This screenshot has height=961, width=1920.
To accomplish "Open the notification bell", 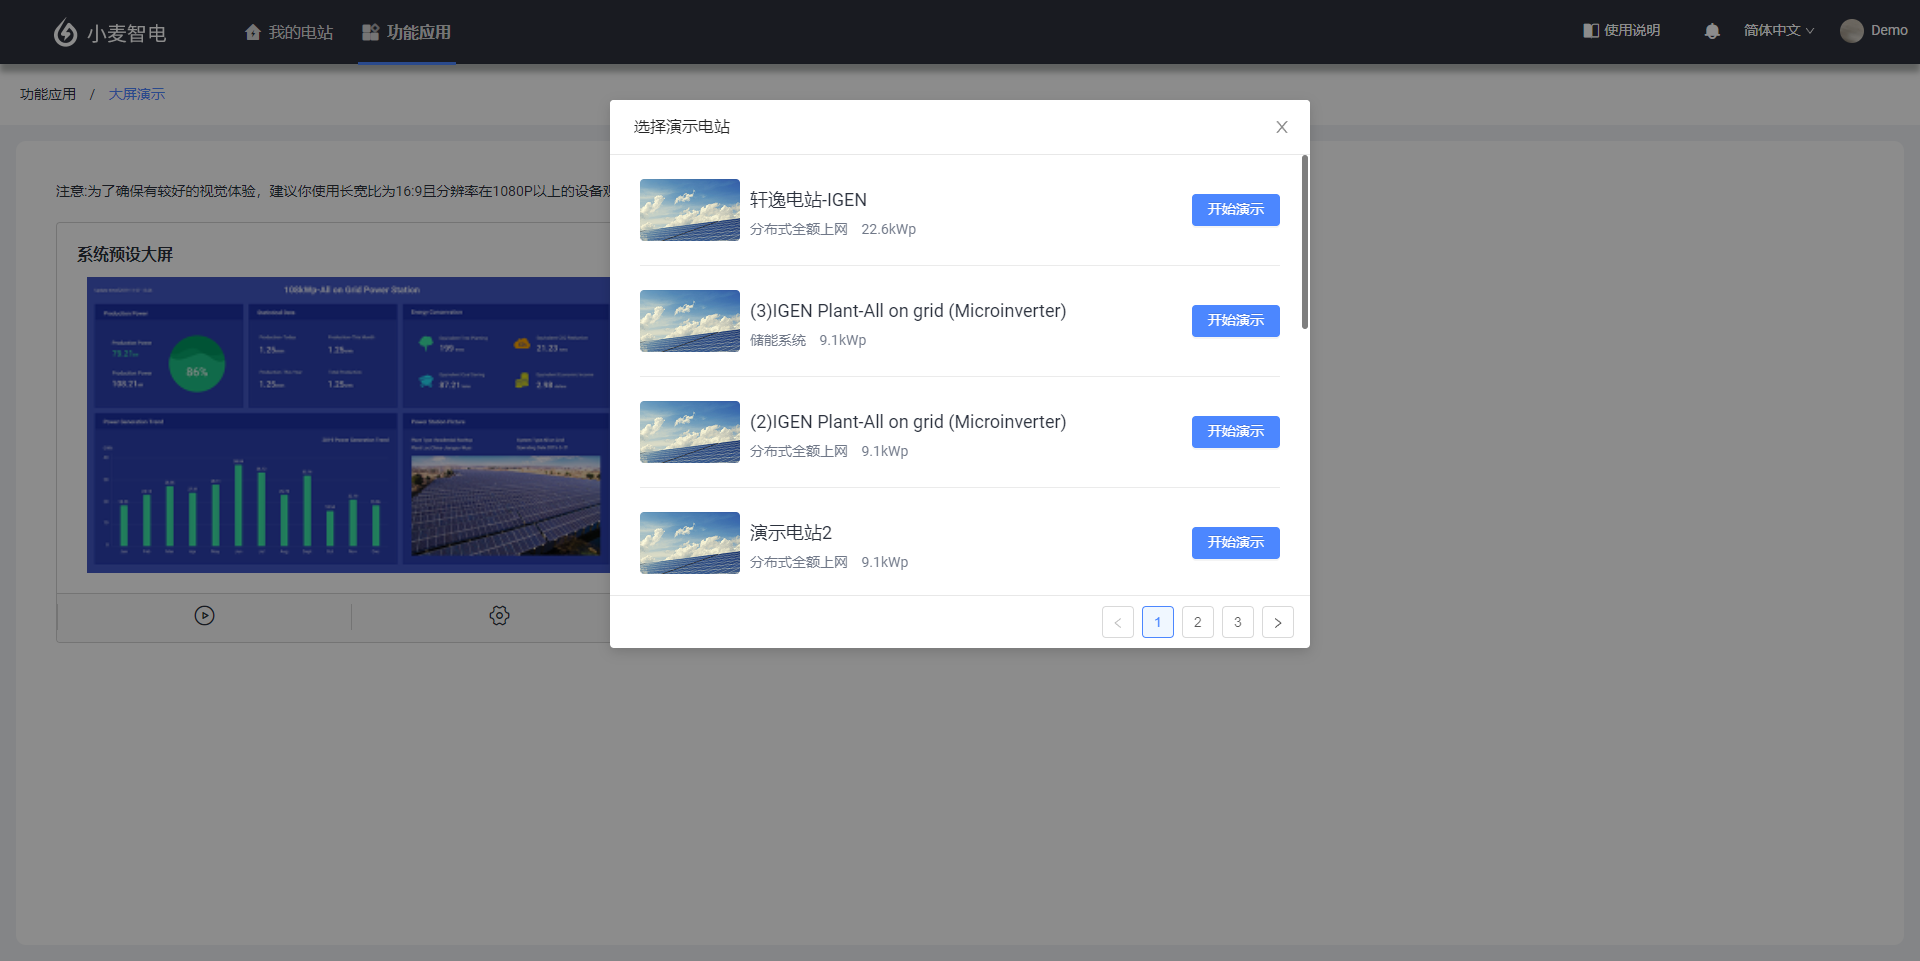I will pyautogui.click(x=1711, y=31).
